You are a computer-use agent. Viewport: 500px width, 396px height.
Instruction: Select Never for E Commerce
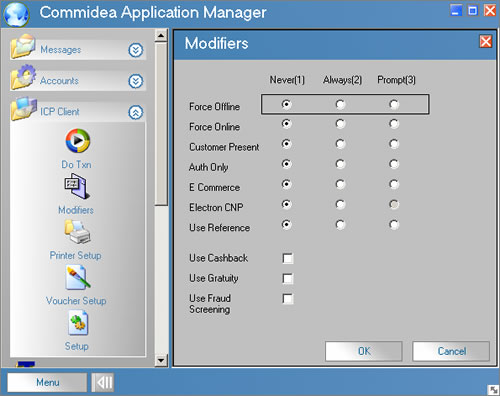[x=286, y=184]
